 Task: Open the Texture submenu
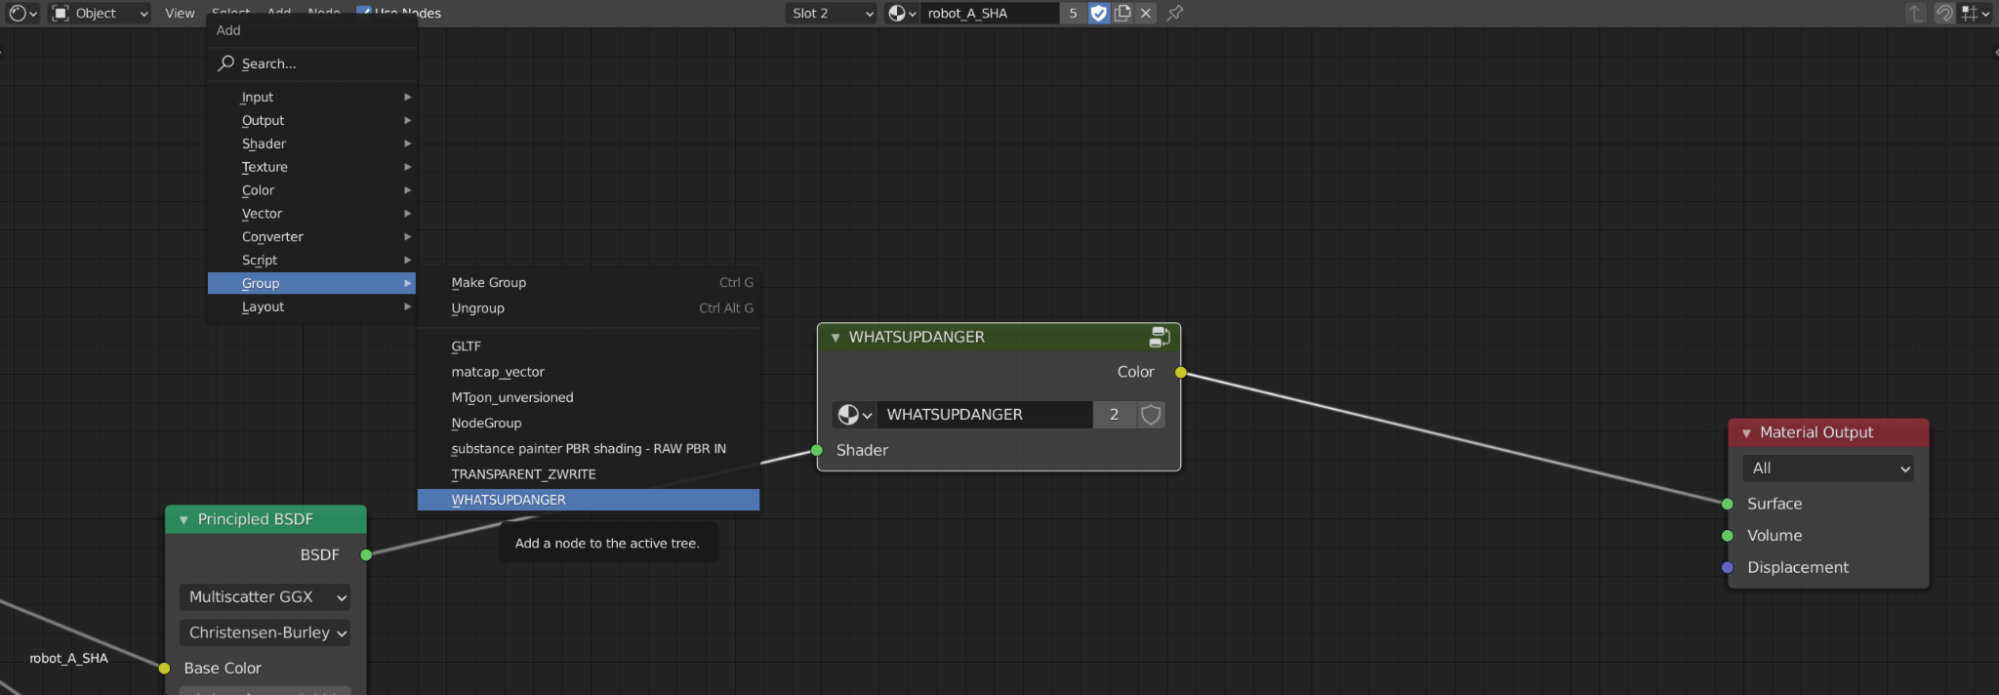pos(312,167)
